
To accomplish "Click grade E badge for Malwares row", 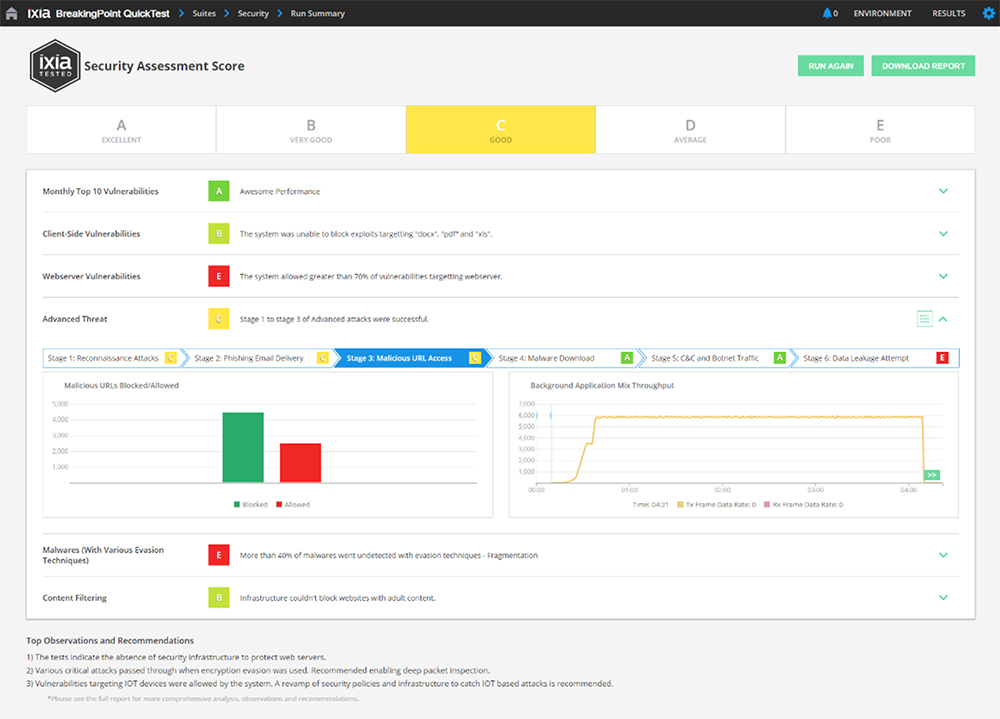I will [219, 555].
